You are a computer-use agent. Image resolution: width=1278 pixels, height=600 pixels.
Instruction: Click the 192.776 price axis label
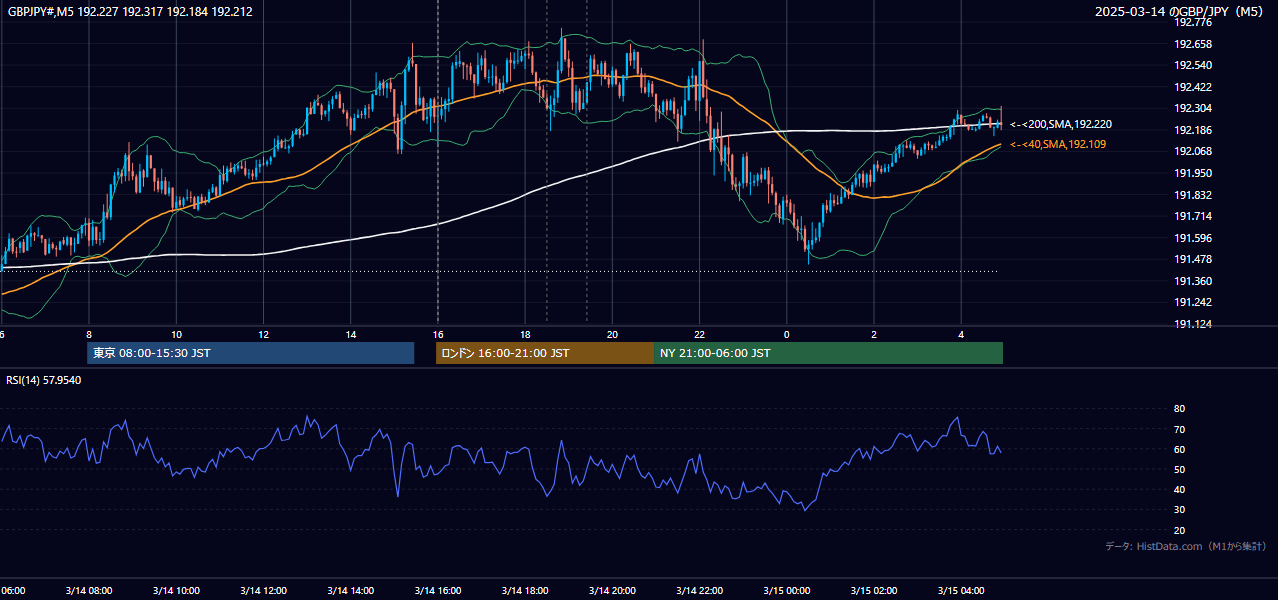point(1192,22)
